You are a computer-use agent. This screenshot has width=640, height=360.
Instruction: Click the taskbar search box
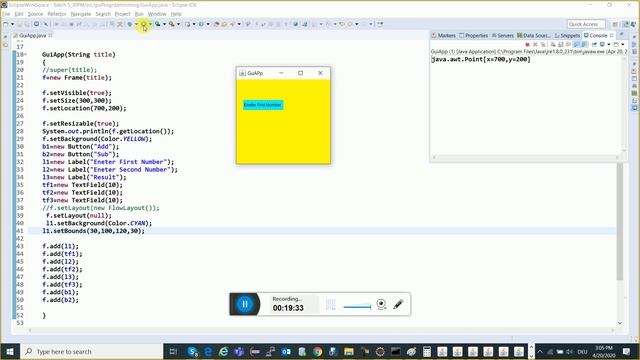(91, 351)
